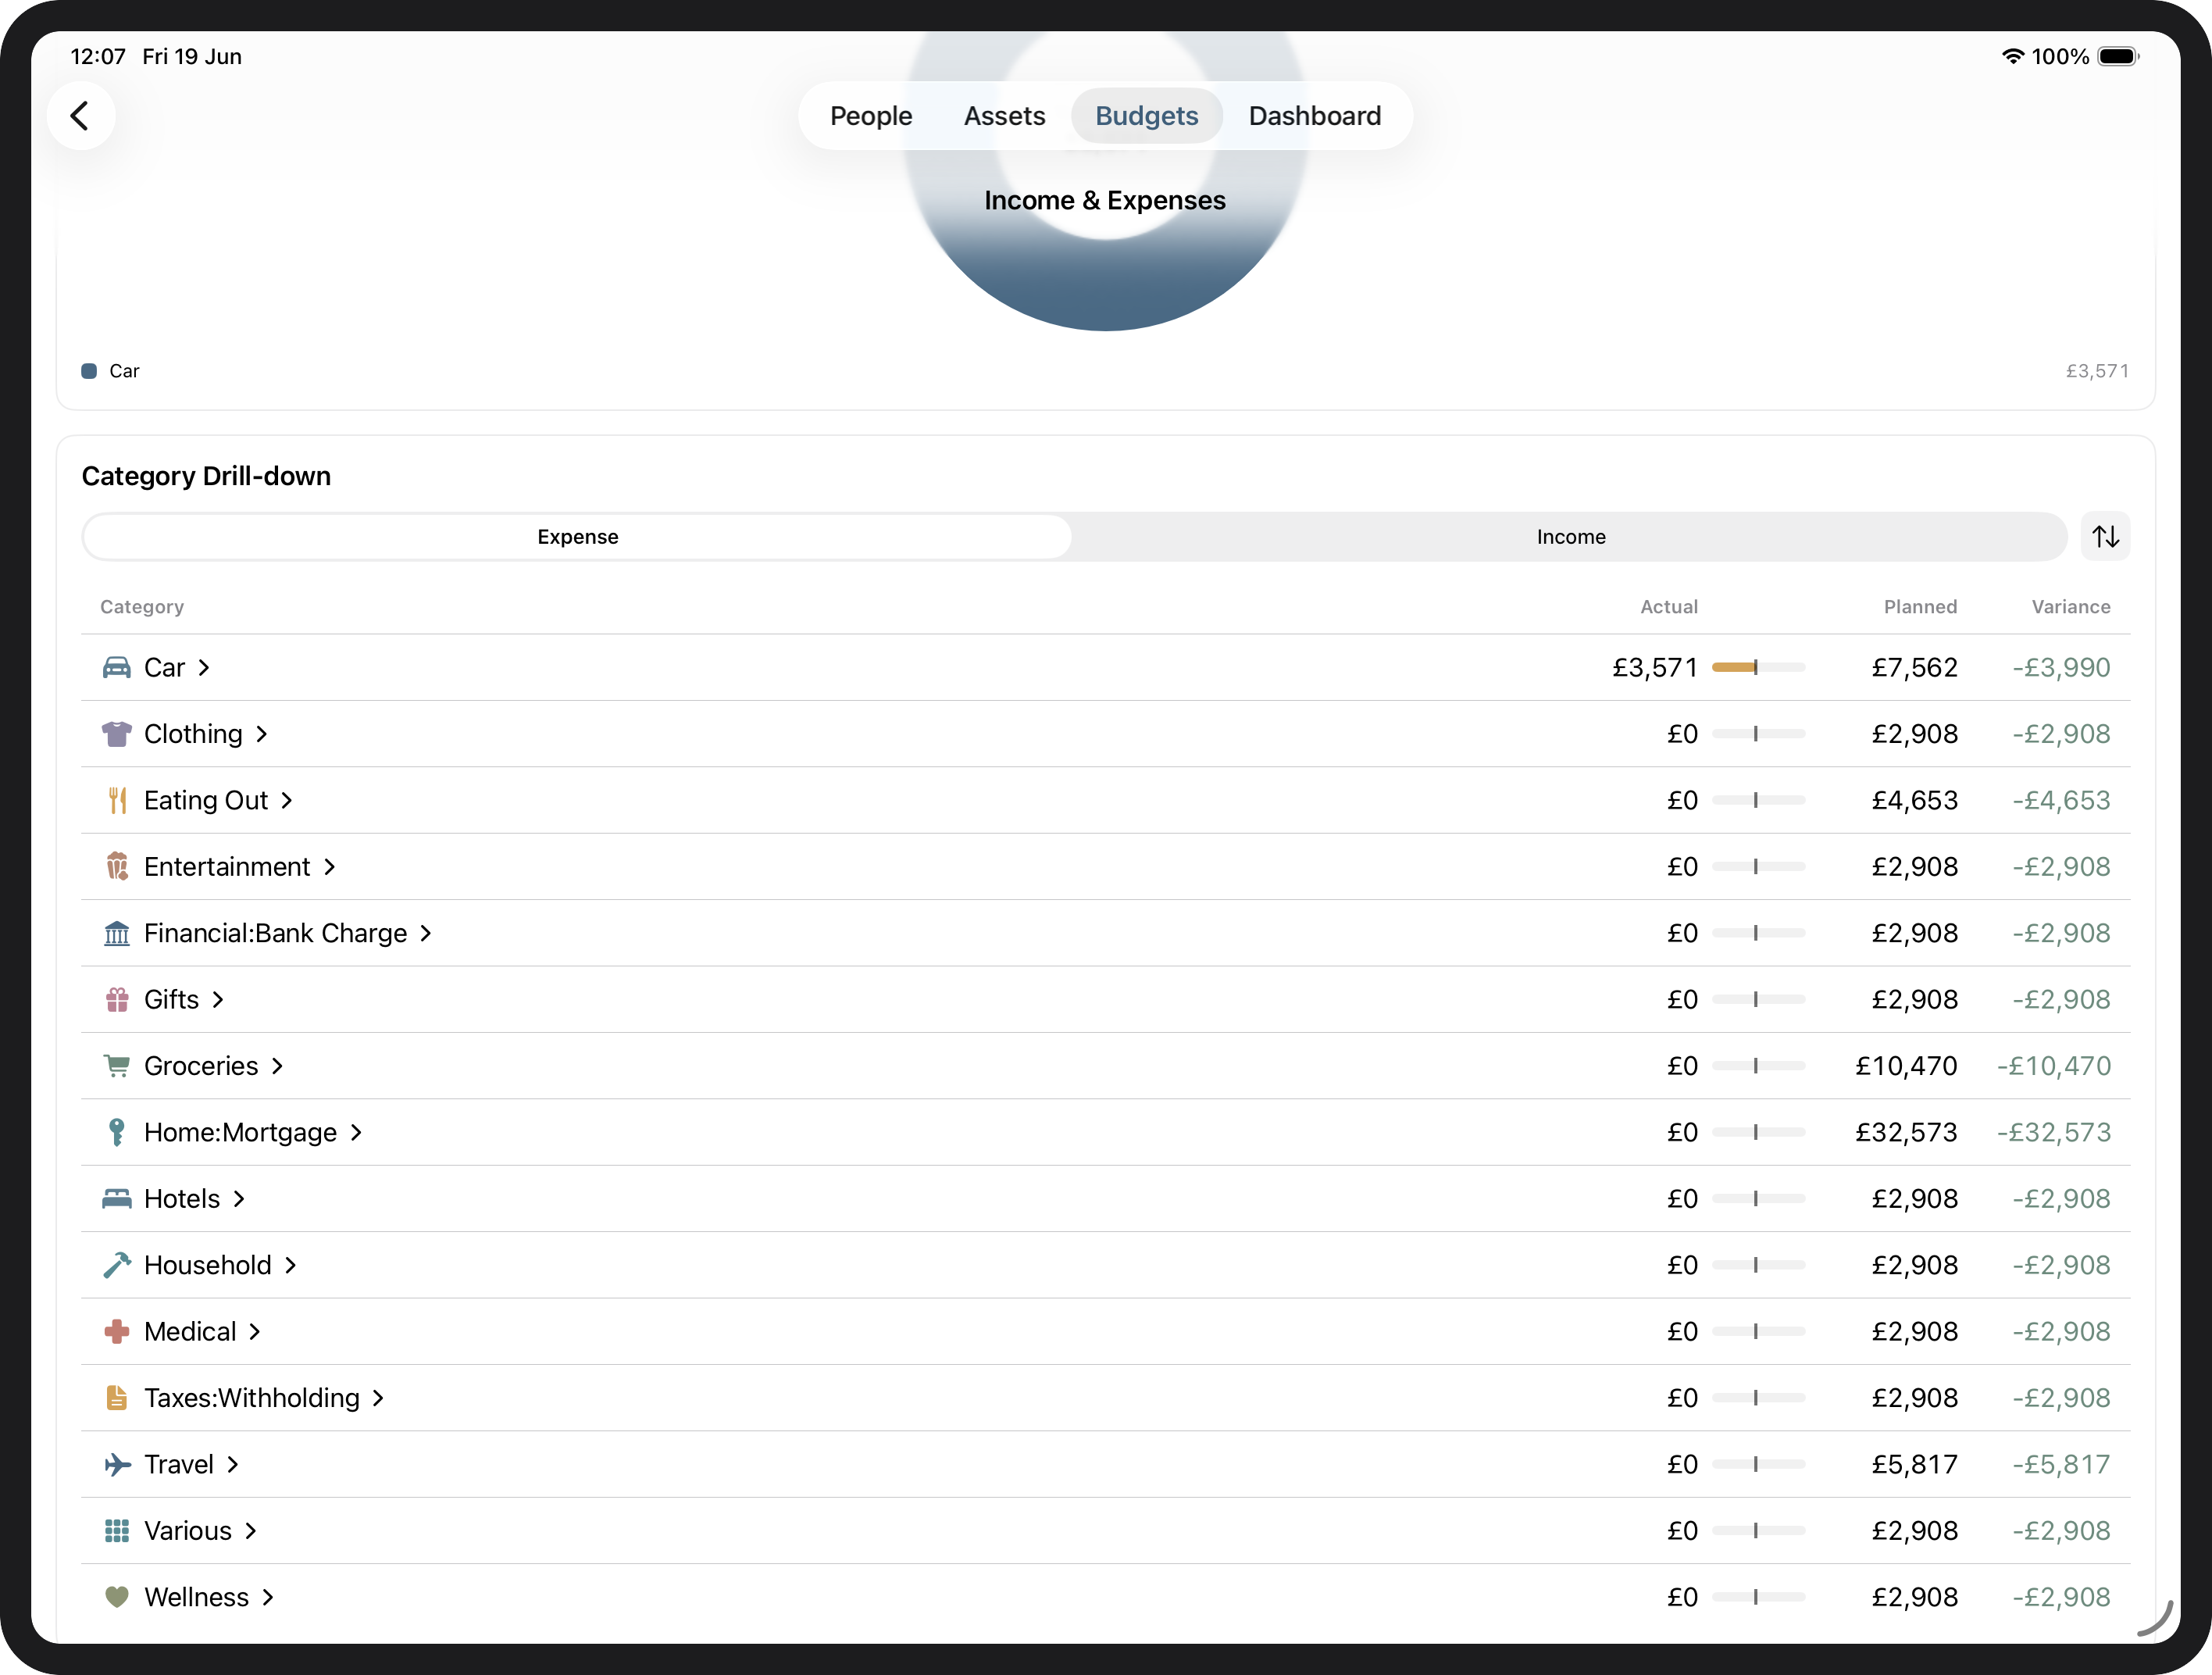Viewport: 2212px width, 1675px height.
Task: Open the Various category row label
Action: 188,1531
